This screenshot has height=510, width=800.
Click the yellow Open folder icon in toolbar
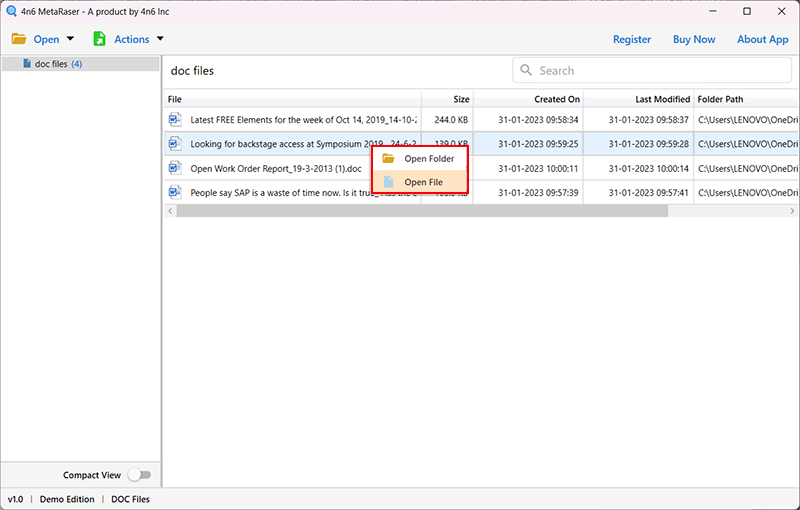(x=19, y=39)
